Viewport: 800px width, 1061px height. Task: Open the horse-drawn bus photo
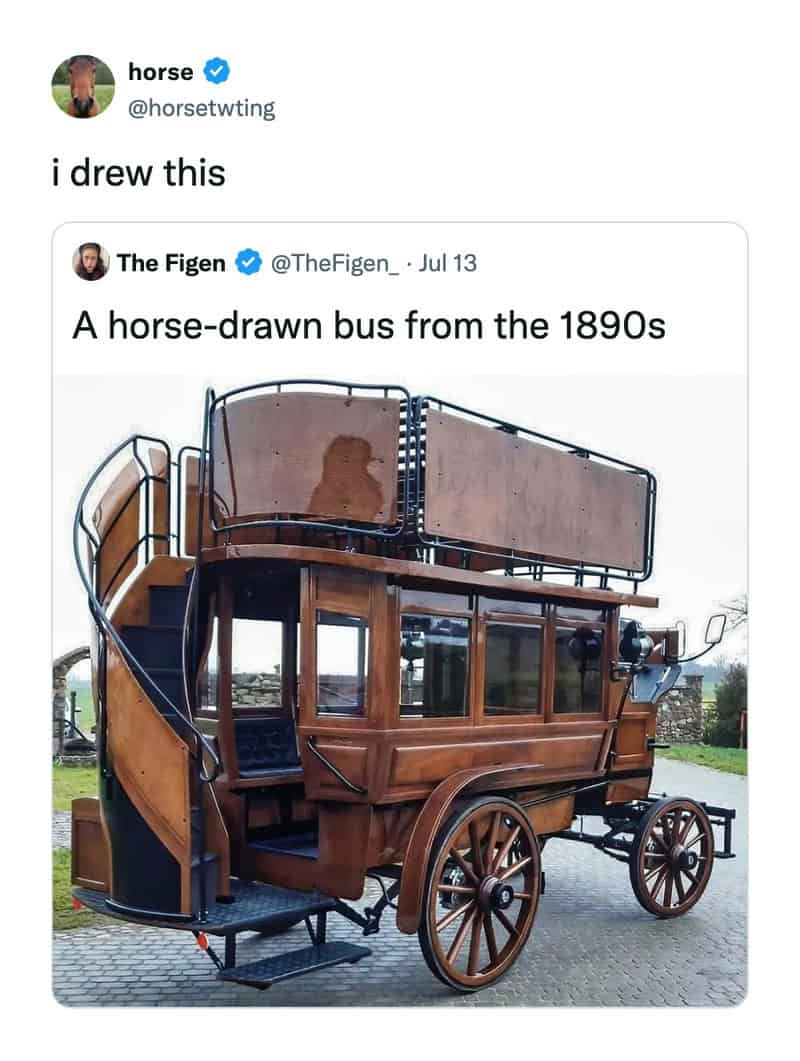click(x=400, y=690)
